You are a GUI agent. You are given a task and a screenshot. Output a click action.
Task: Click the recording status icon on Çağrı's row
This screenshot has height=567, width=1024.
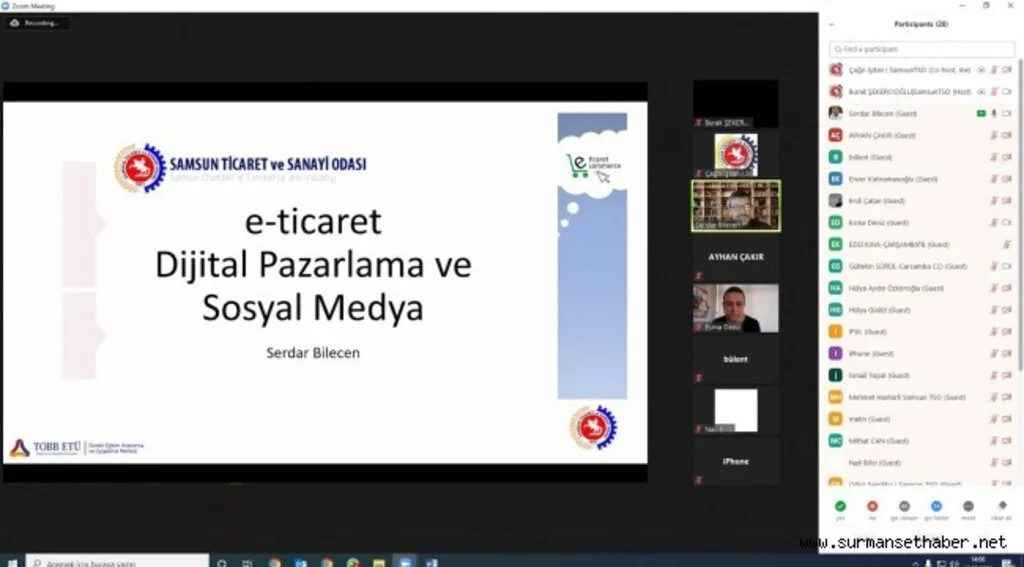pyautogui.click(x=981, y=70)
